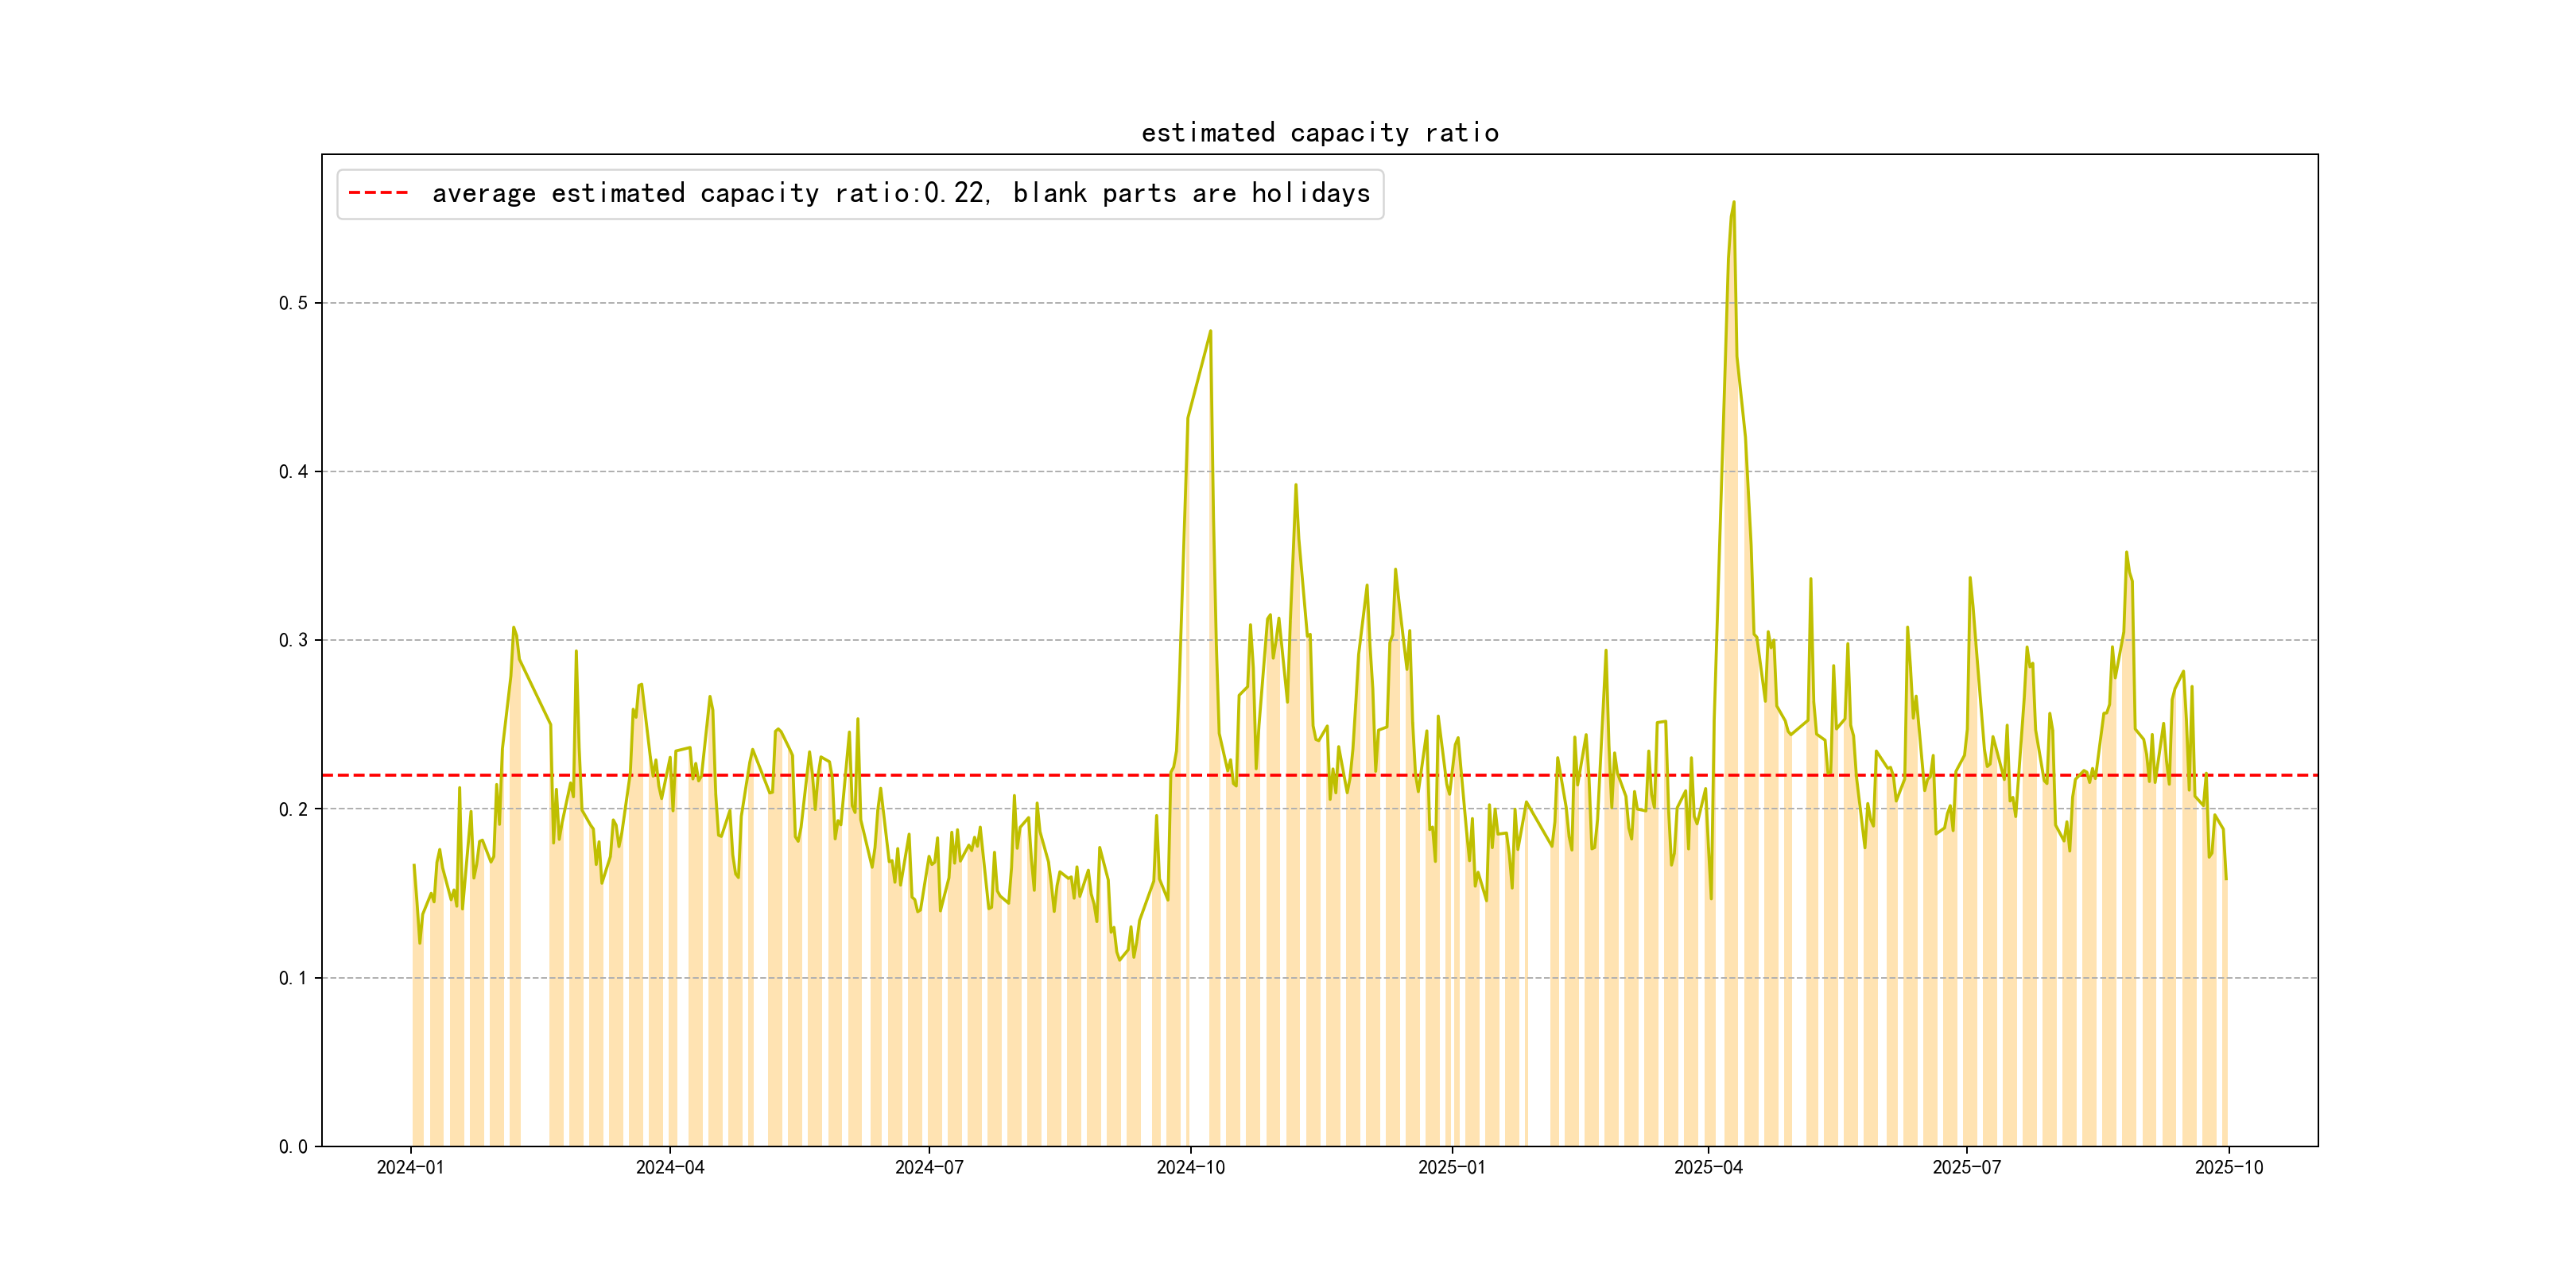Click the 0.1 y-axis tick label
Viewport: 2576px width, 1288px height.
pyautogui.click(x=293, y=978)
